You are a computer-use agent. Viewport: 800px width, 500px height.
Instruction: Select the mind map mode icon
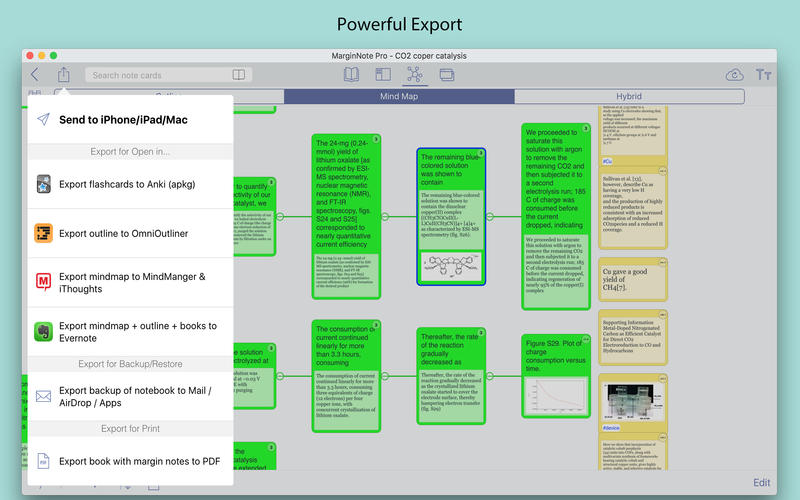click(x=415, y=75)
